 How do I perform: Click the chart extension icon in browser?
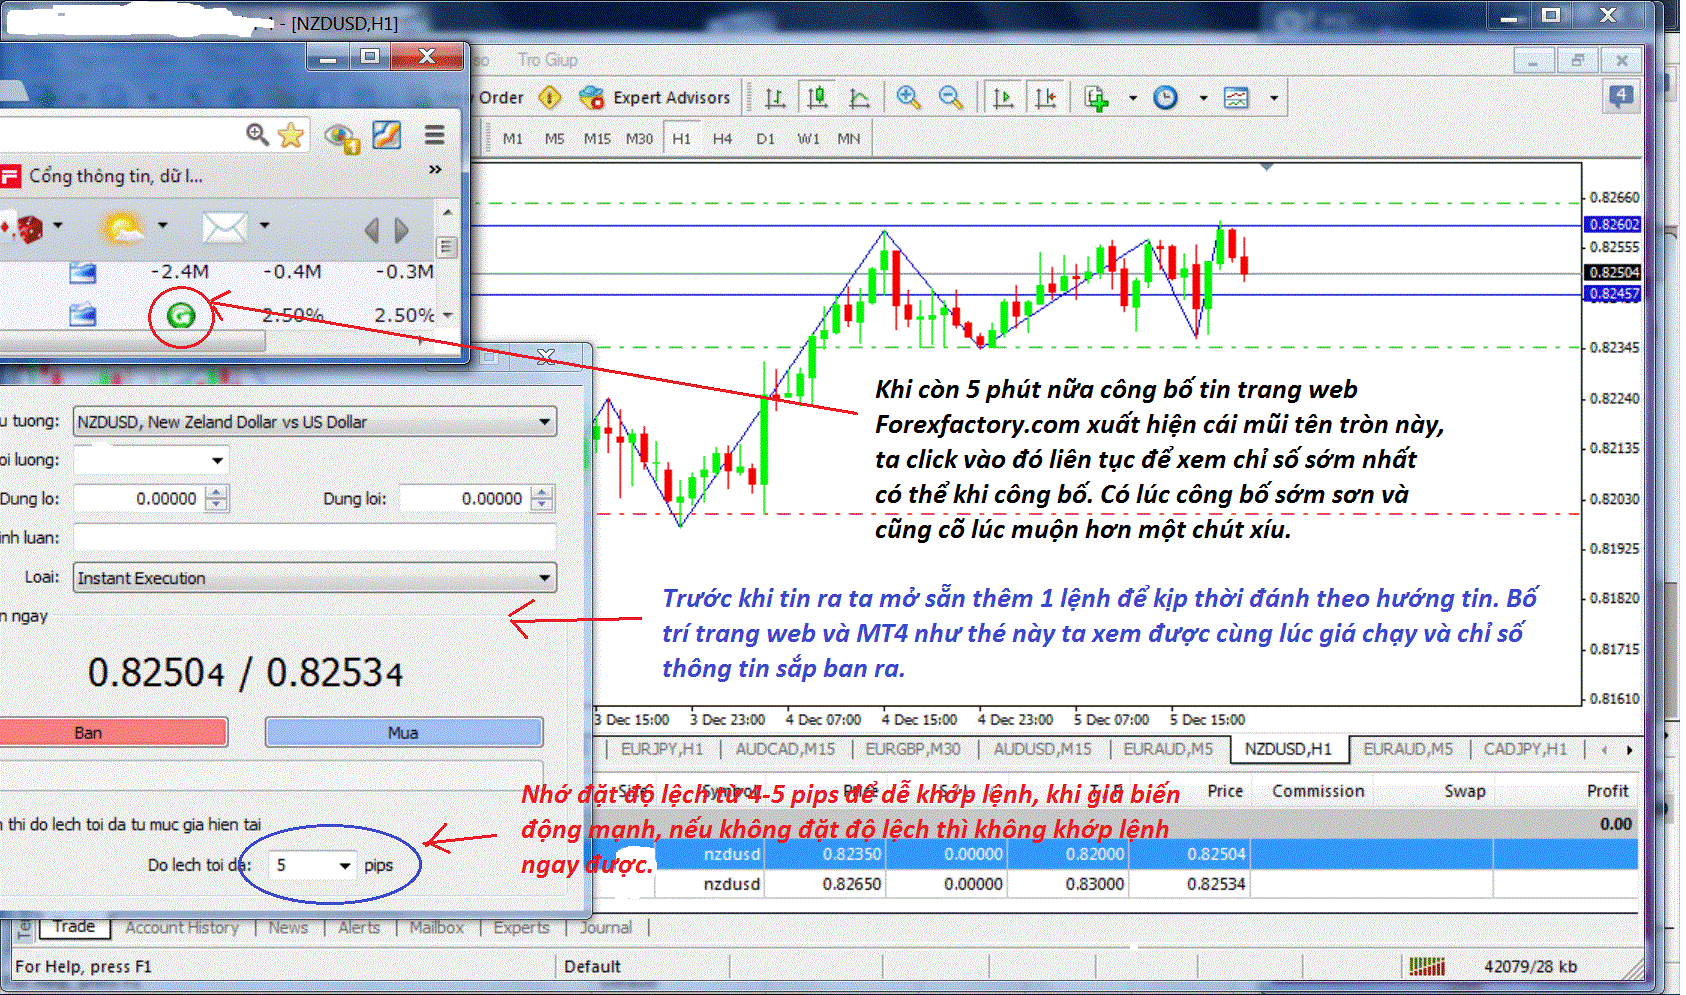[x=387, y=135]
